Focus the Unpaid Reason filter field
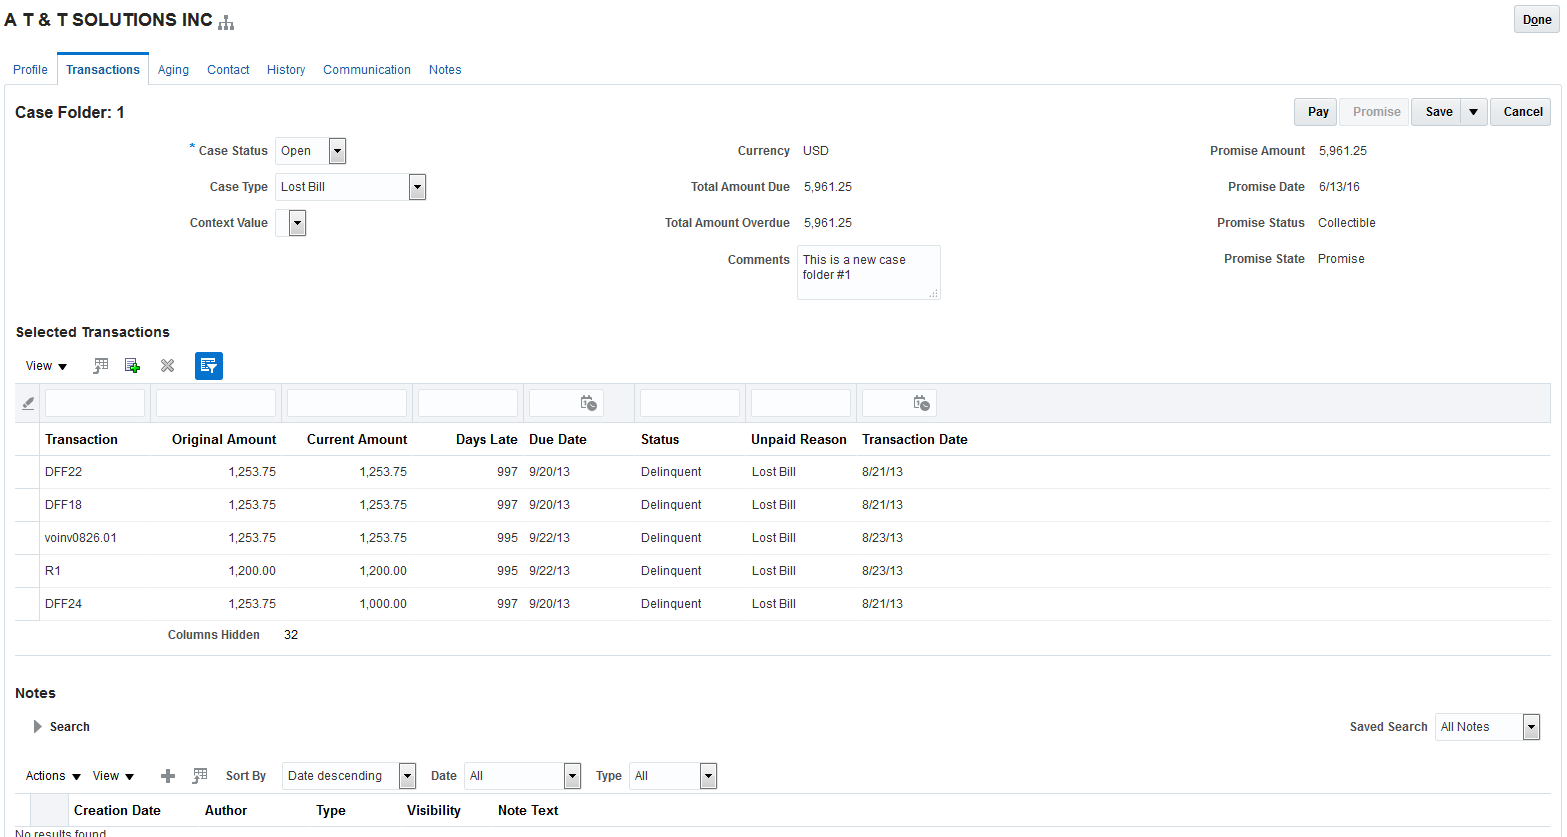The image size is (1567, 837). tap(801, 403)
